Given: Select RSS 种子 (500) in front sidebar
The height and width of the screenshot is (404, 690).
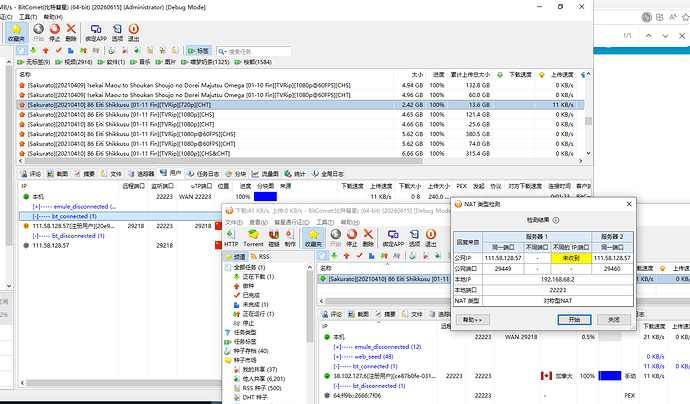Looking at the screenshot, I should 261,388.
